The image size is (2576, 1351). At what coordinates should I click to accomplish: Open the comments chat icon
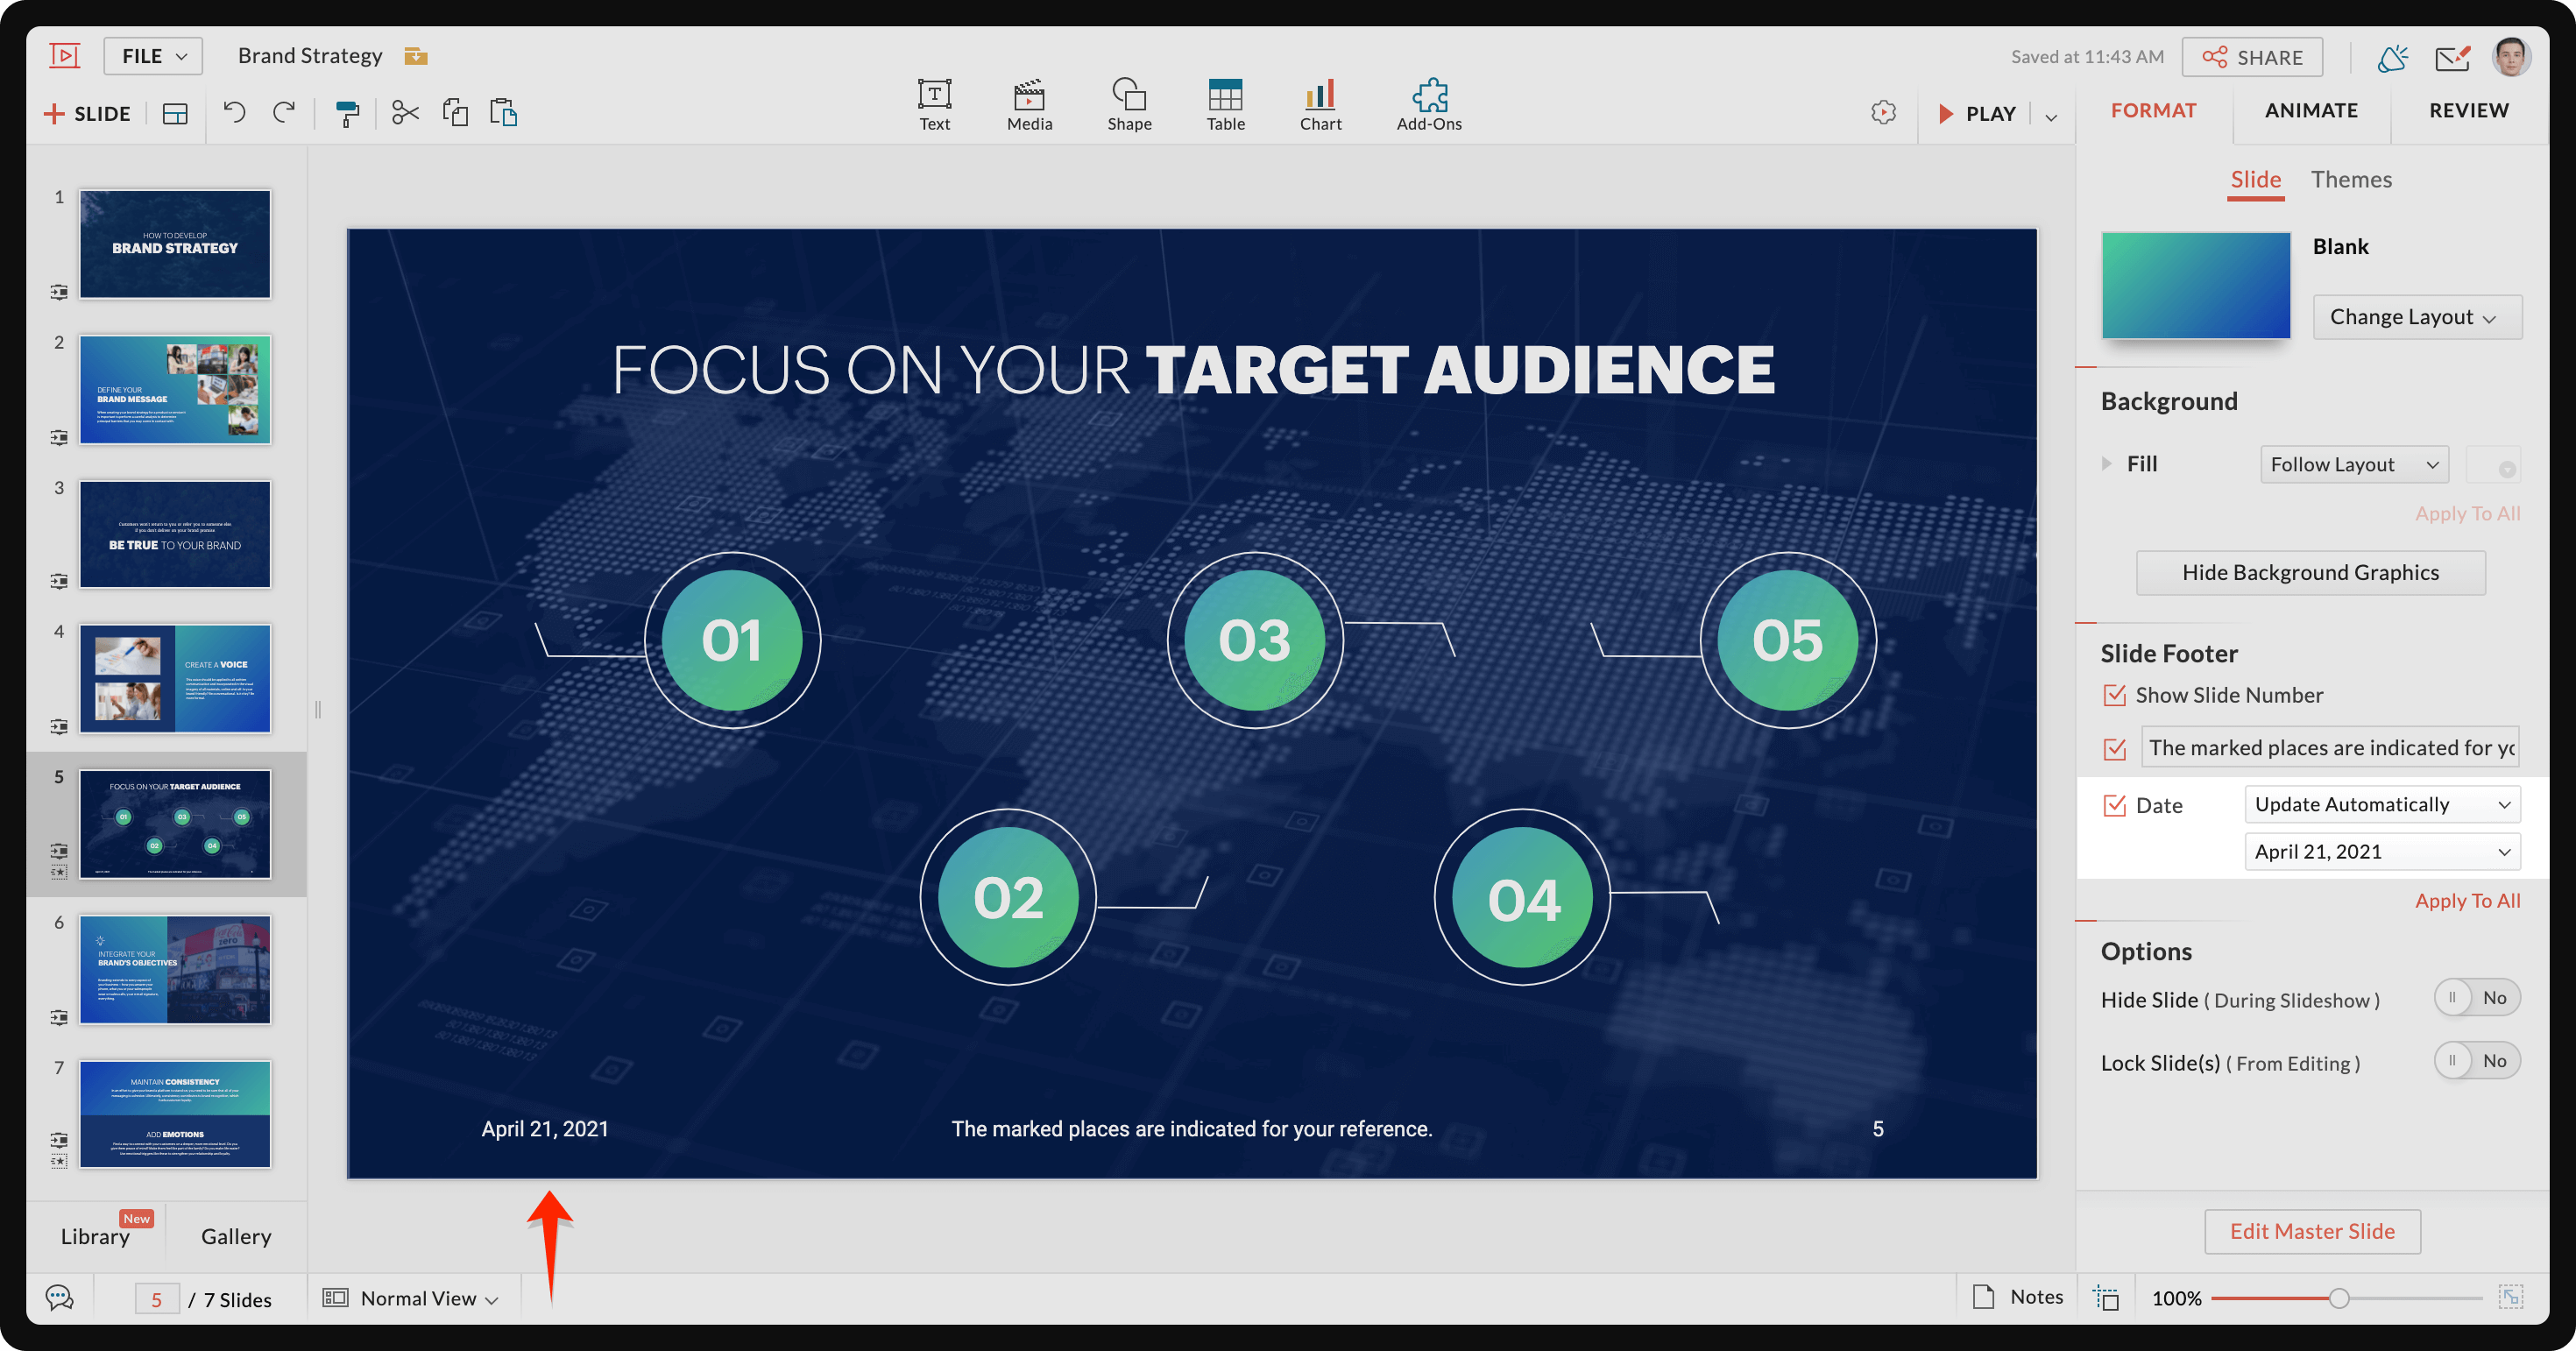60,1298
